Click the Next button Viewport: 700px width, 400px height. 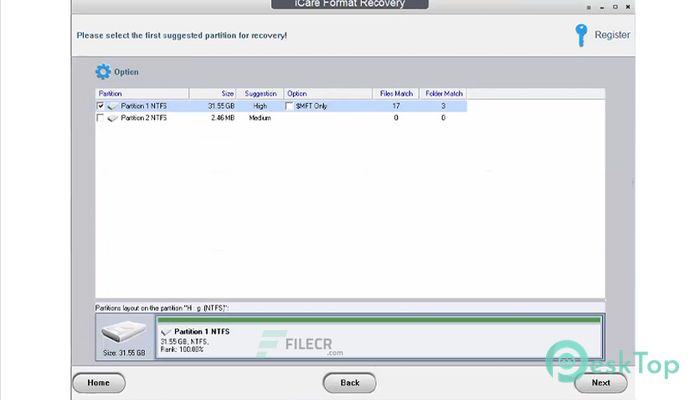point(600,383)
